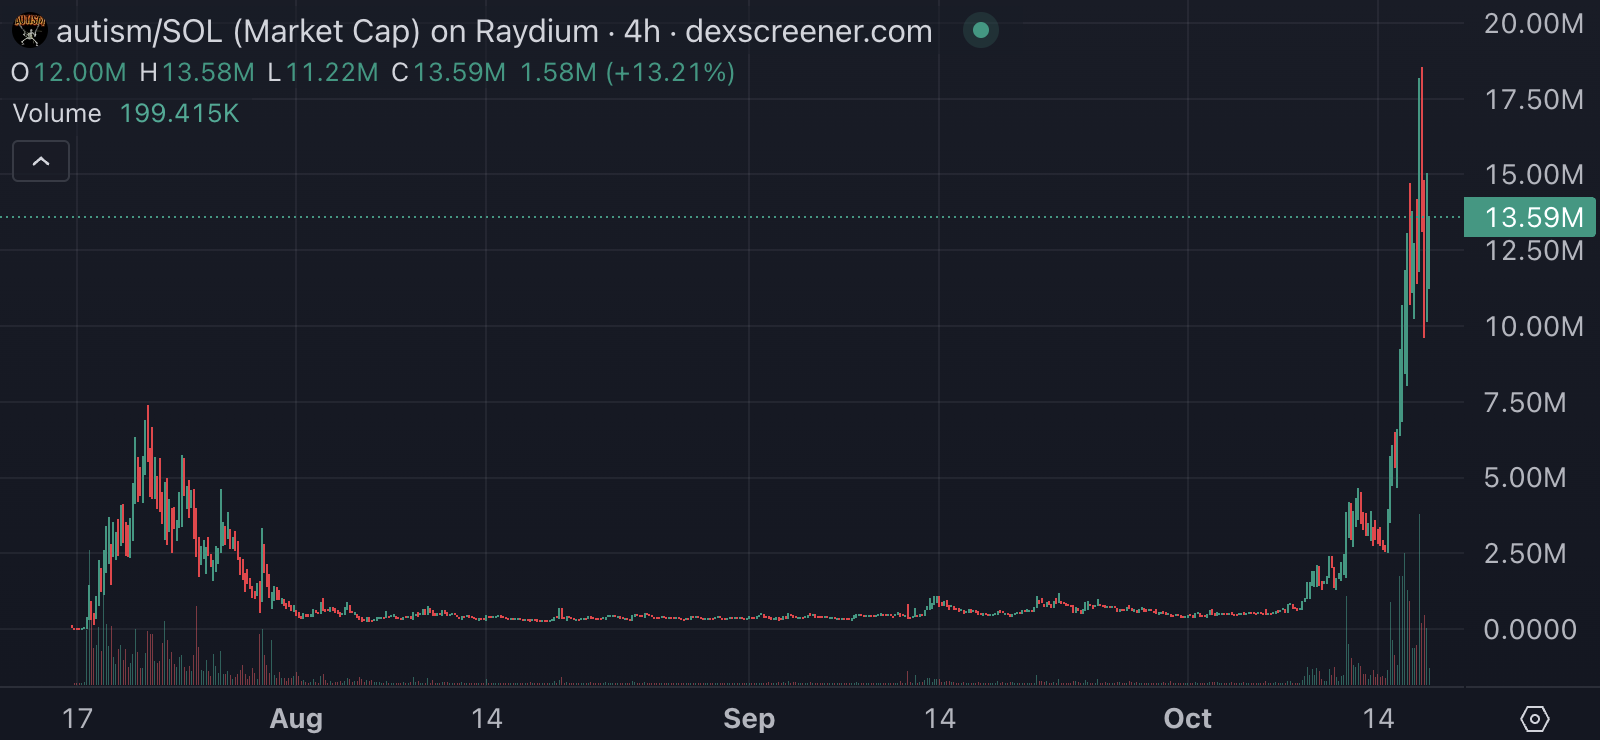Click the autism token logo icon

[30, 31]
